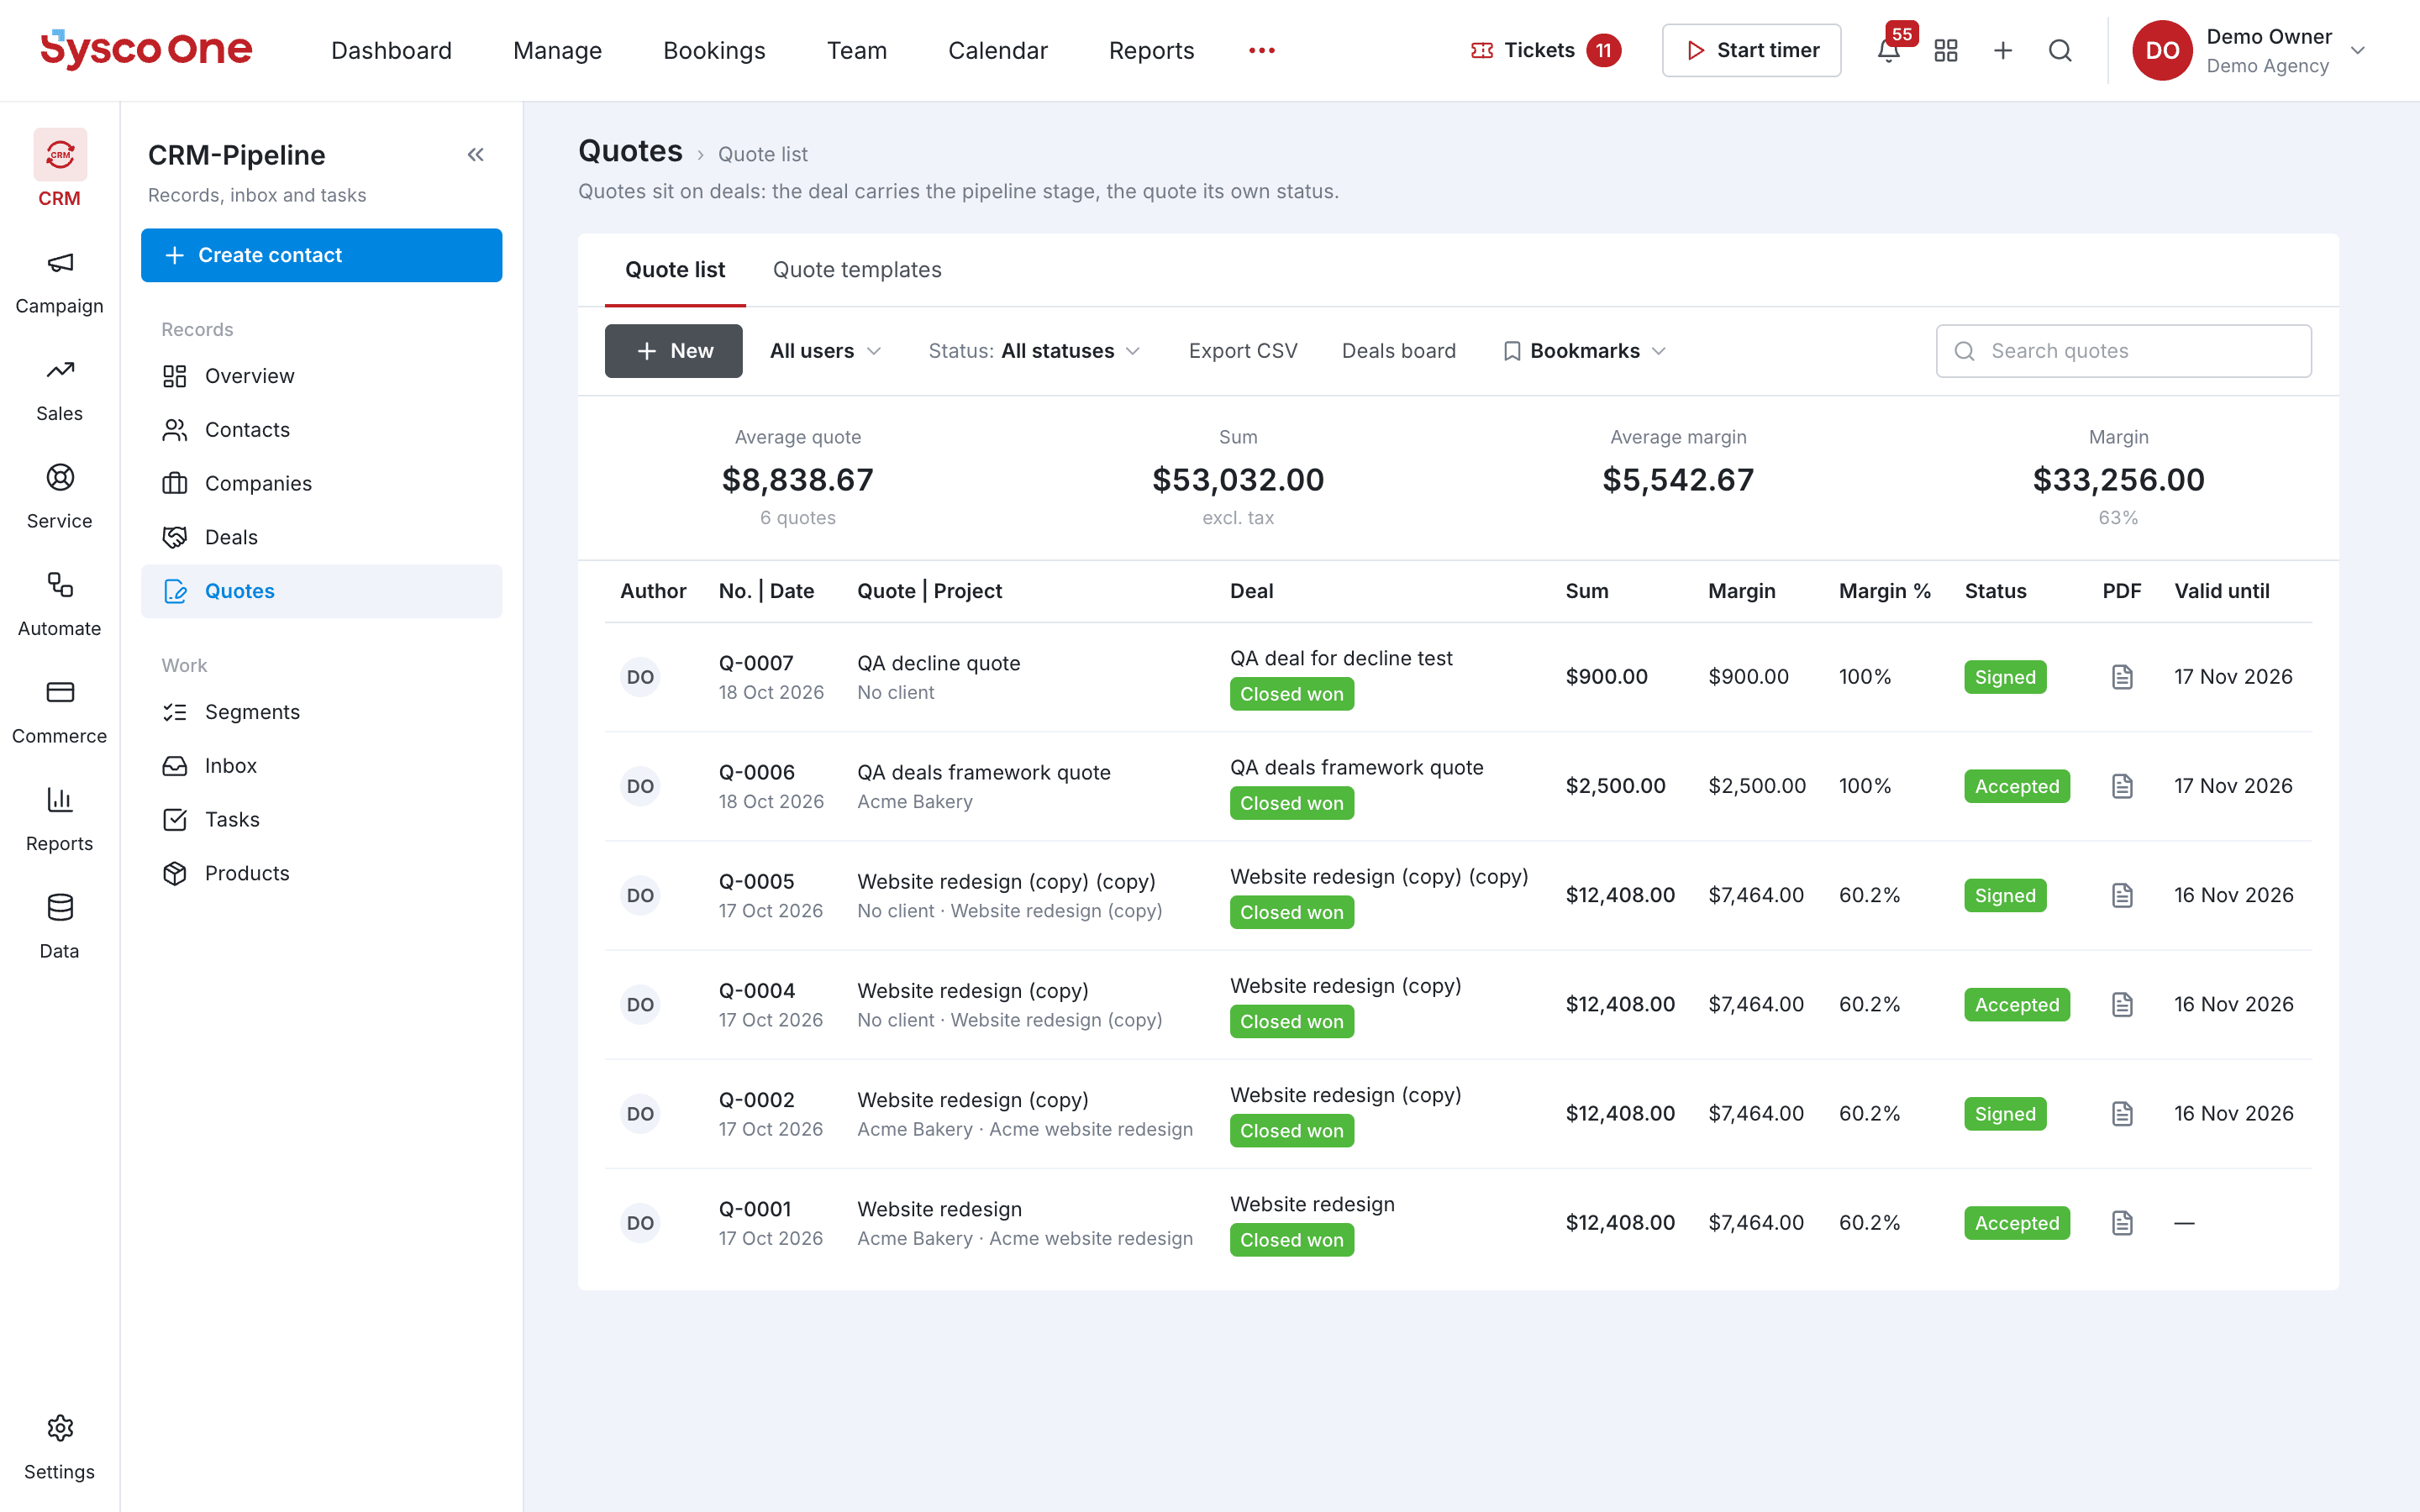Click the QA deal for decline test deal
The height and width of the screenshot is (1512, 2420).
[1341, 658]
